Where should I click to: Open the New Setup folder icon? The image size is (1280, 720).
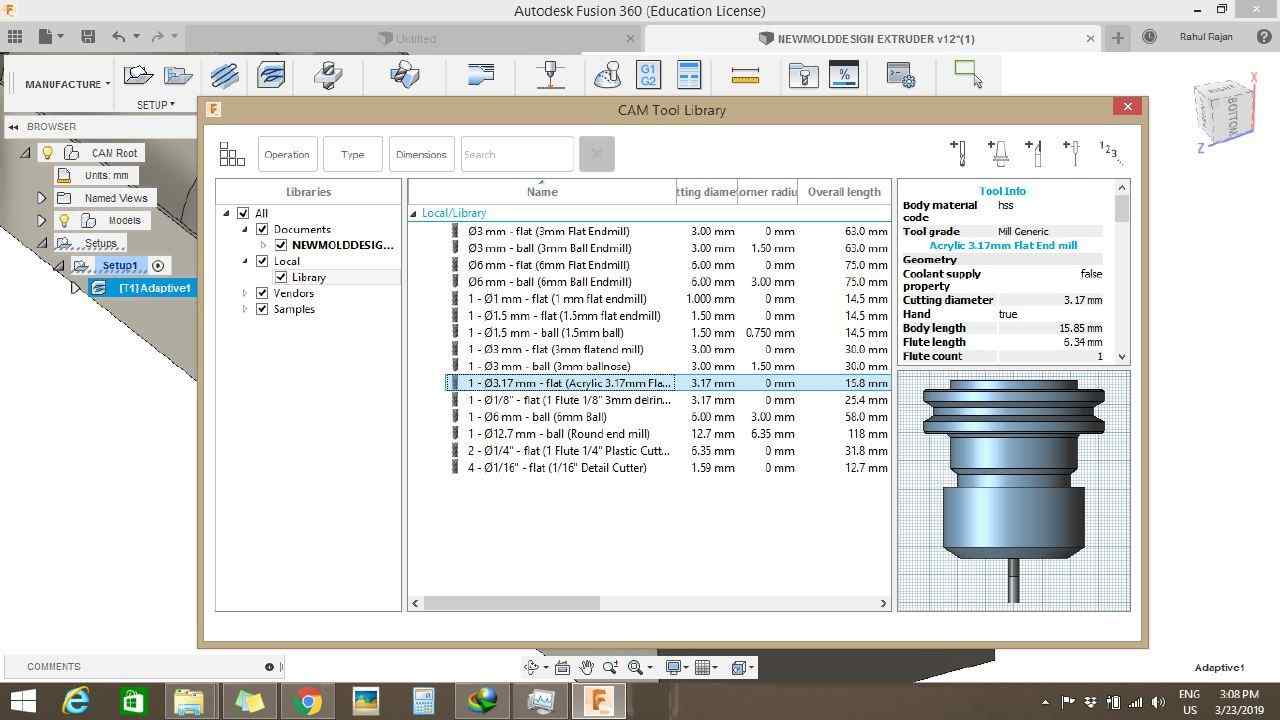click(x=138, y=75)
